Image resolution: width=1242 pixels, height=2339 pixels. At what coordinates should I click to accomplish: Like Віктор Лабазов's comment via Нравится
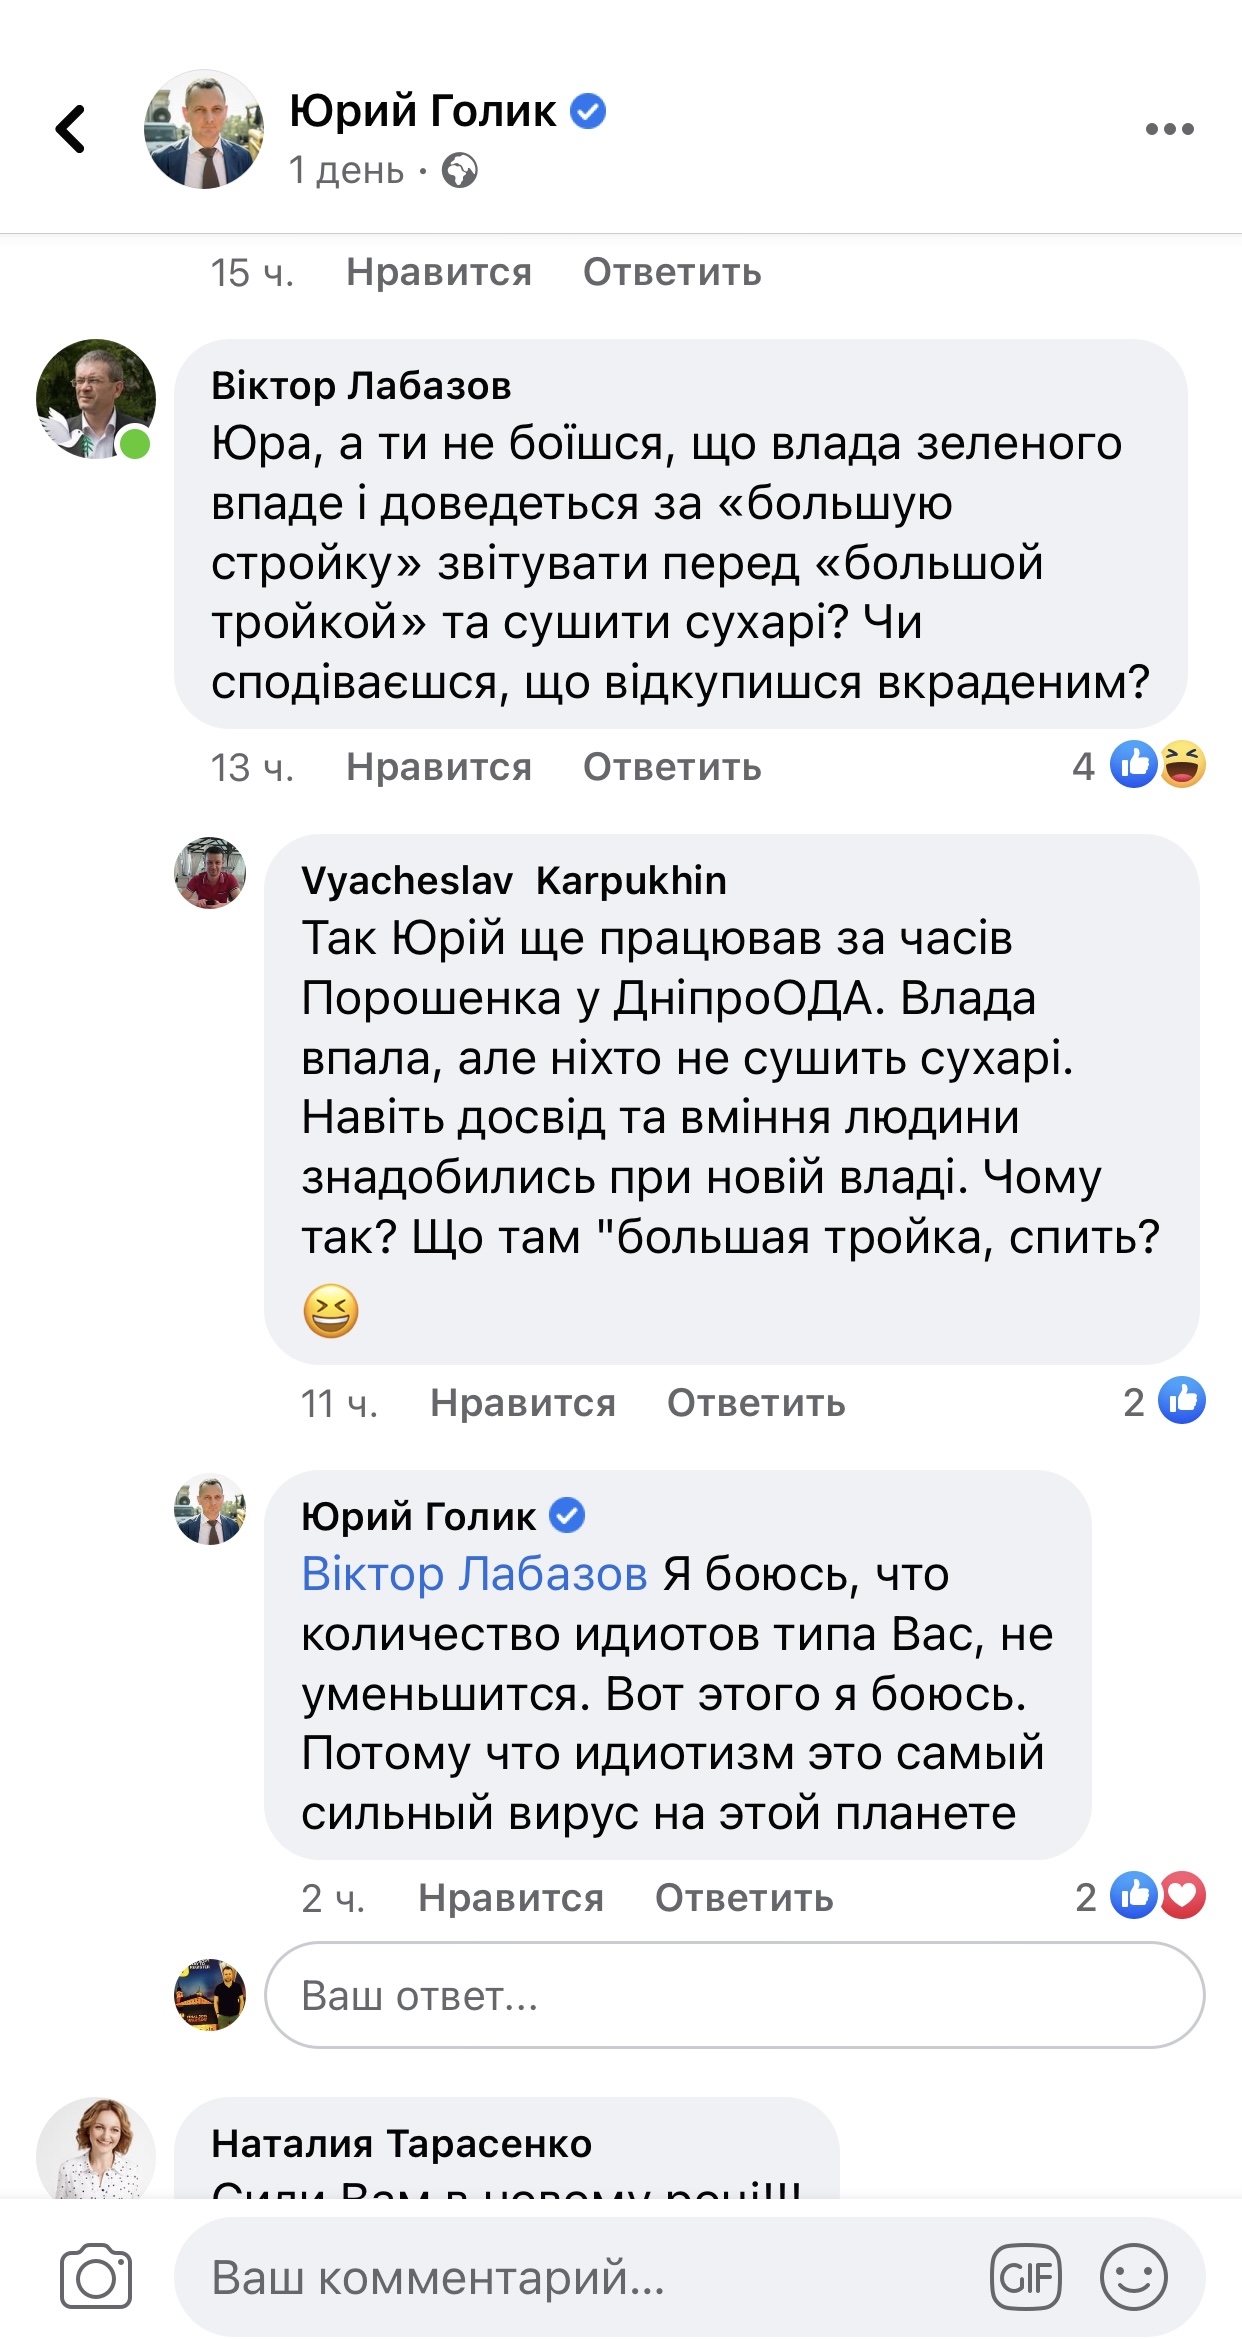[438, 767]
